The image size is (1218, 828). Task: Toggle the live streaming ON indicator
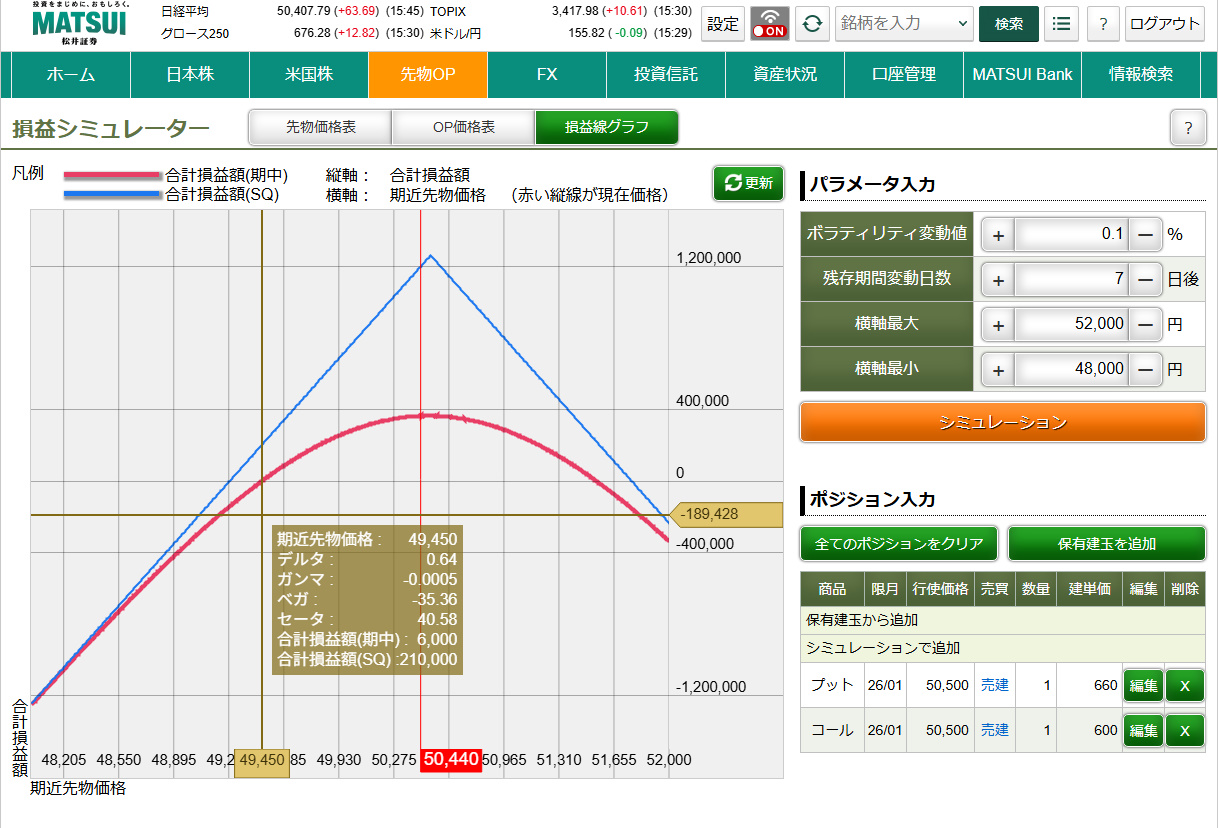click(x=769, y=23)
